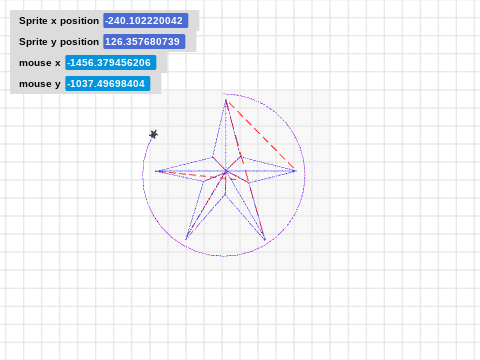Click the turtle sprite on the stage
Image resolution: width=480 pixels, height=360 pixels.
pos(154,134)
